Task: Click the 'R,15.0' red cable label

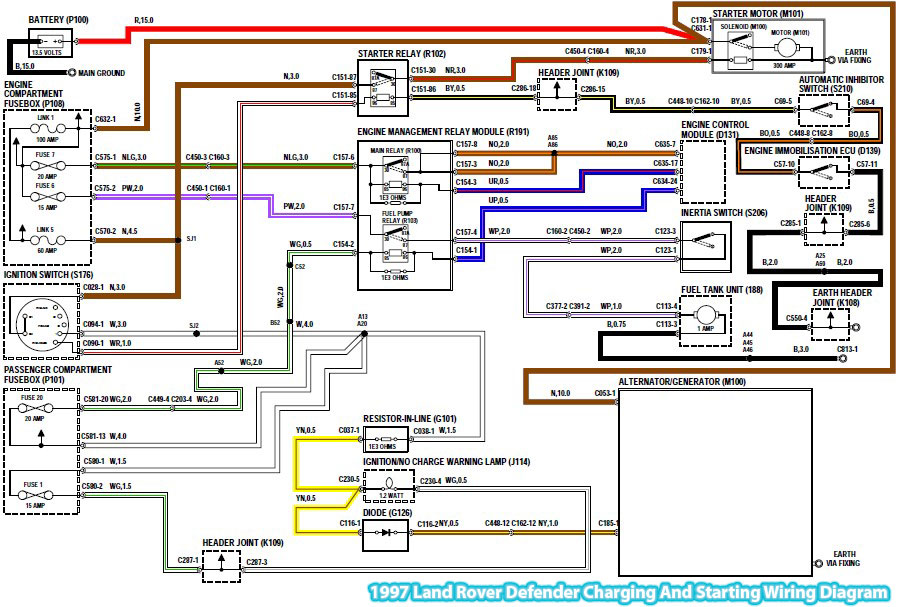Action: [144, 20]
